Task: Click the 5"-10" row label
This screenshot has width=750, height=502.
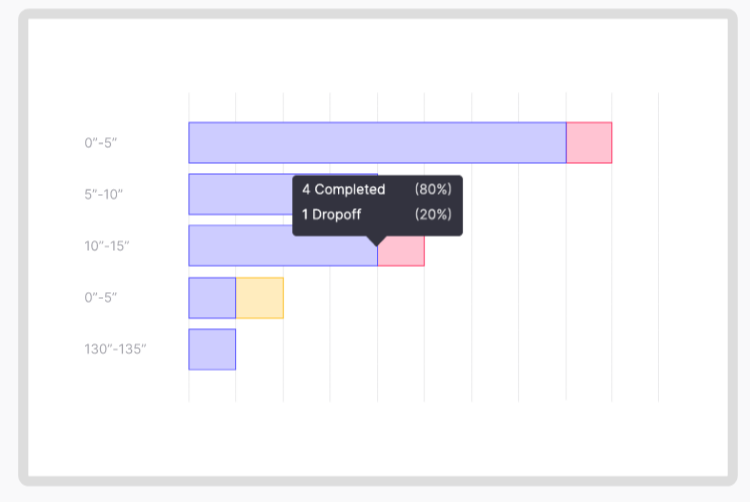Action: (x=104, y=194)
